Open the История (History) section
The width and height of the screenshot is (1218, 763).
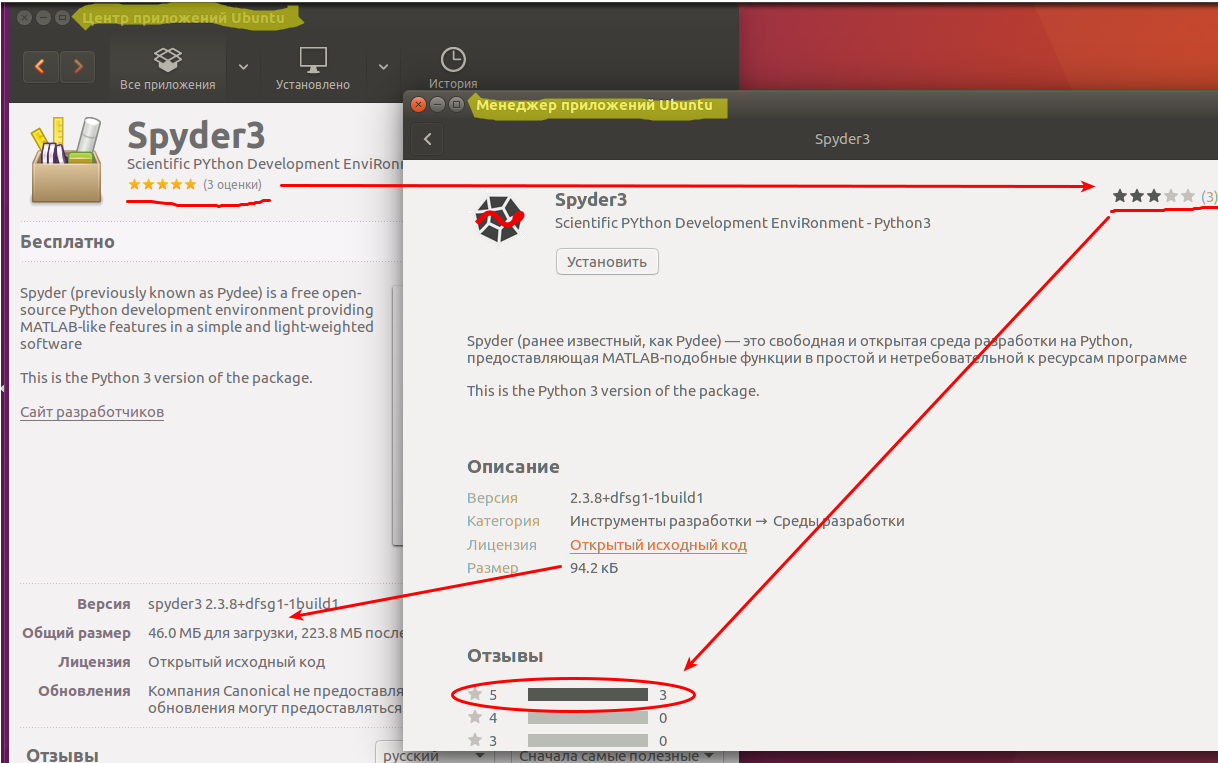click(453, 68)
